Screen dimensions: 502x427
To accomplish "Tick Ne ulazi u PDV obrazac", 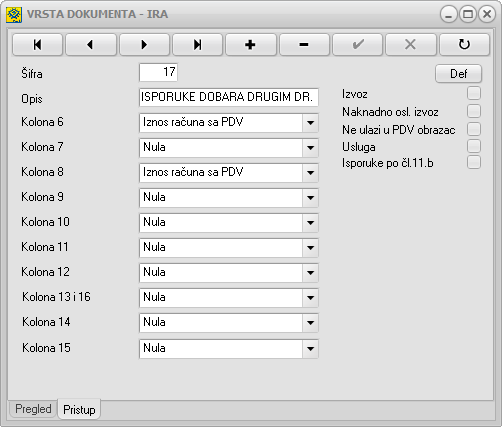I will click(x=474, y=129).
